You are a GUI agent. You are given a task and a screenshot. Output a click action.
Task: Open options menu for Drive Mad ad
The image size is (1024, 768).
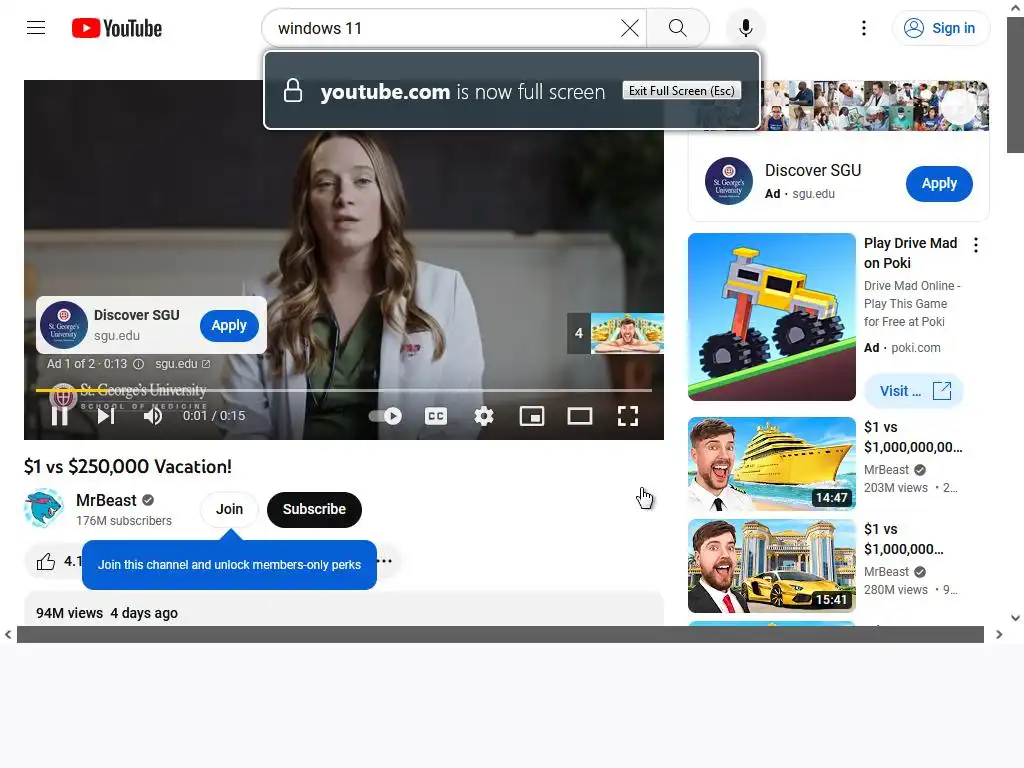976,245
